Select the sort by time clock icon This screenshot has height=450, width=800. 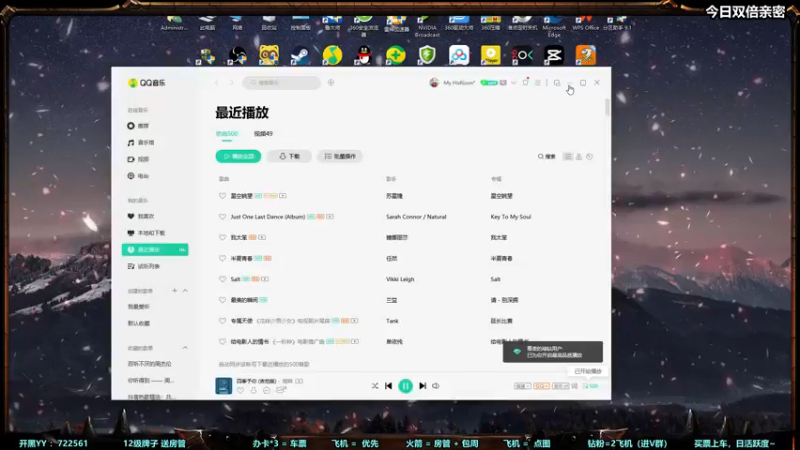click(590, 157)
